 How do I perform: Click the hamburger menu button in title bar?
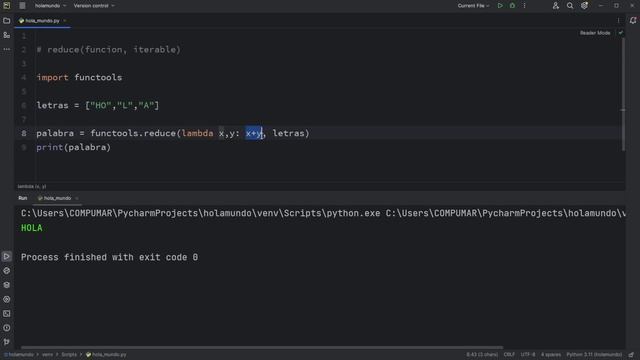click(22, 5)
